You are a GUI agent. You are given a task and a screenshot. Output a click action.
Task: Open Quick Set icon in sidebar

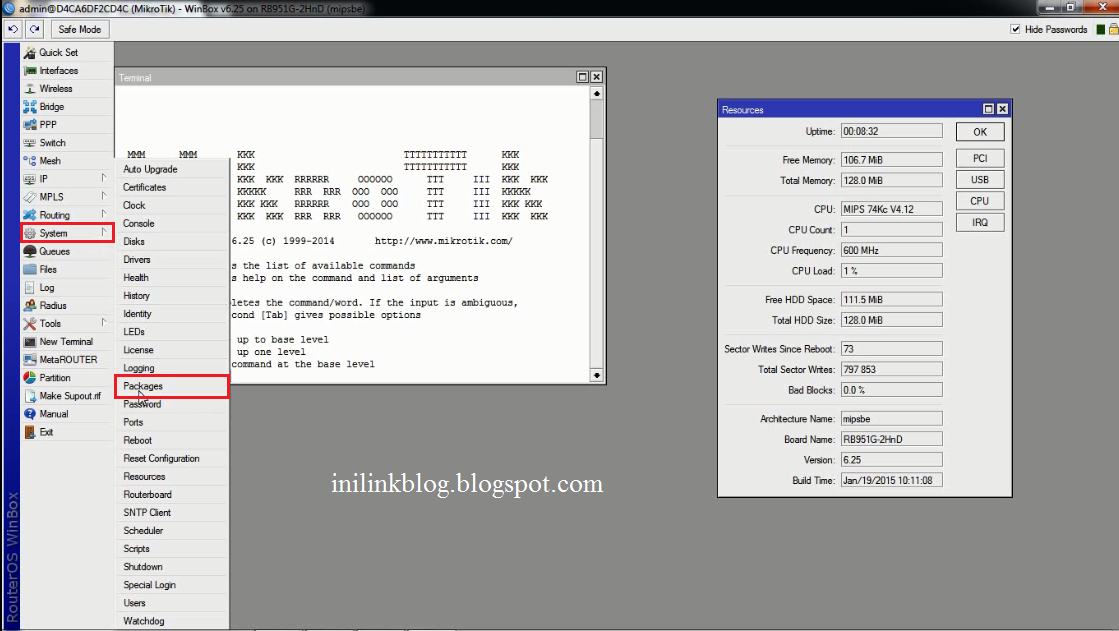tap(29, 53)
